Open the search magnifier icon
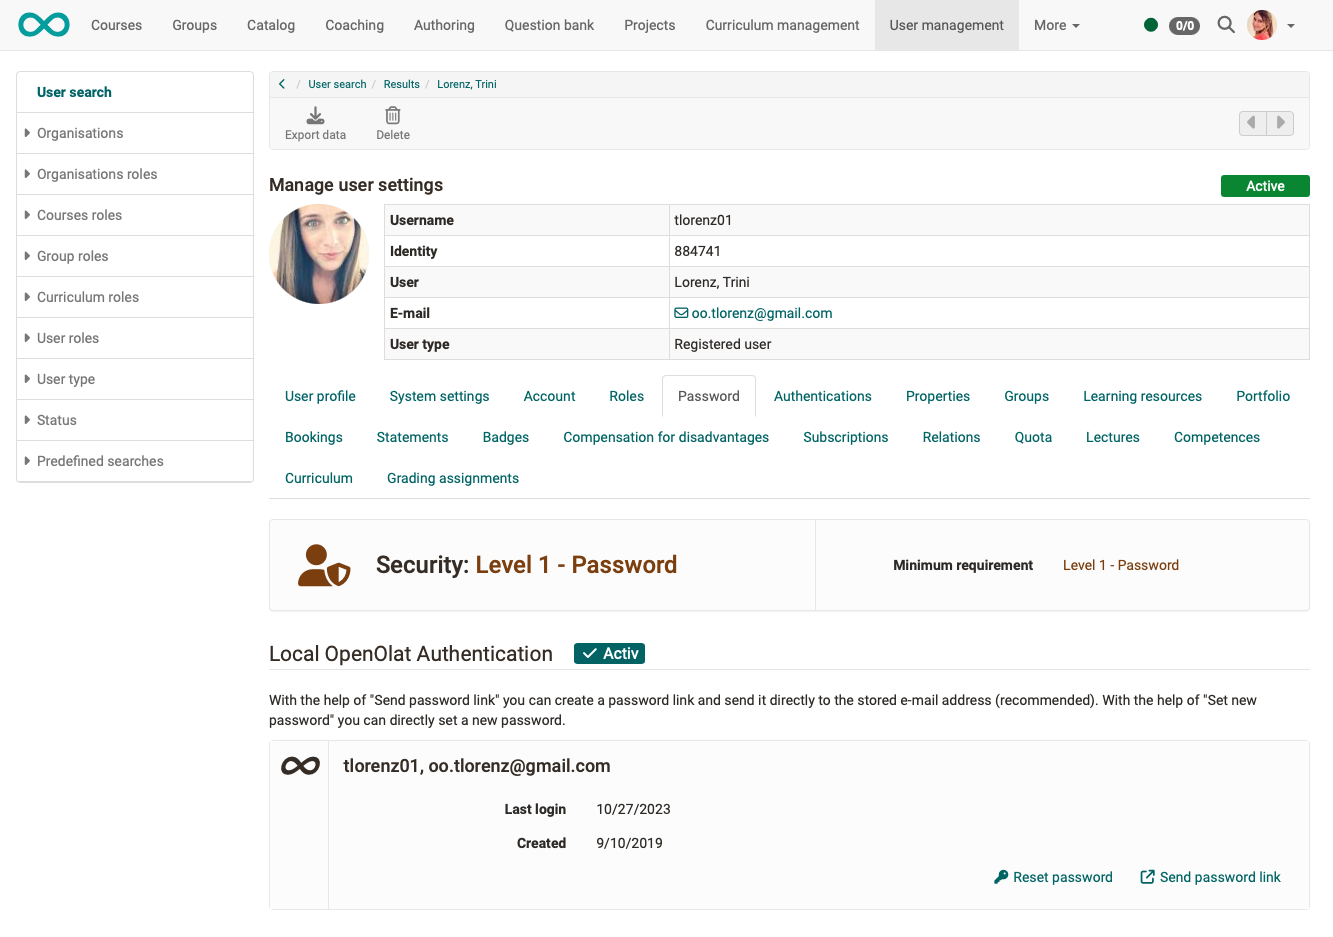Screen dimensions: 1333x937 click(1225, 25)
